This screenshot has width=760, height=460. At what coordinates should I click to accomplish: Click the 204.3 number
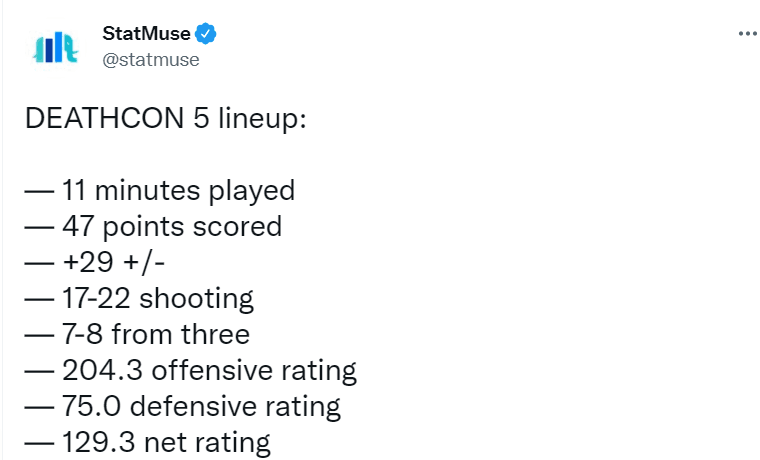pyautogui.click(x=102, y=370)
